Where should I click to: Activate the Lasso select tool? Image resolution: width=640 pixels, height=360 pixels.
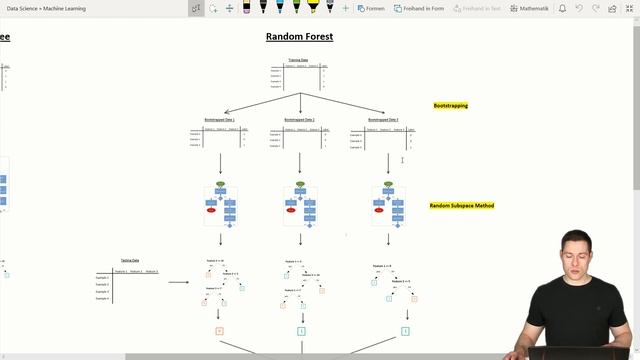click(213, 8)
